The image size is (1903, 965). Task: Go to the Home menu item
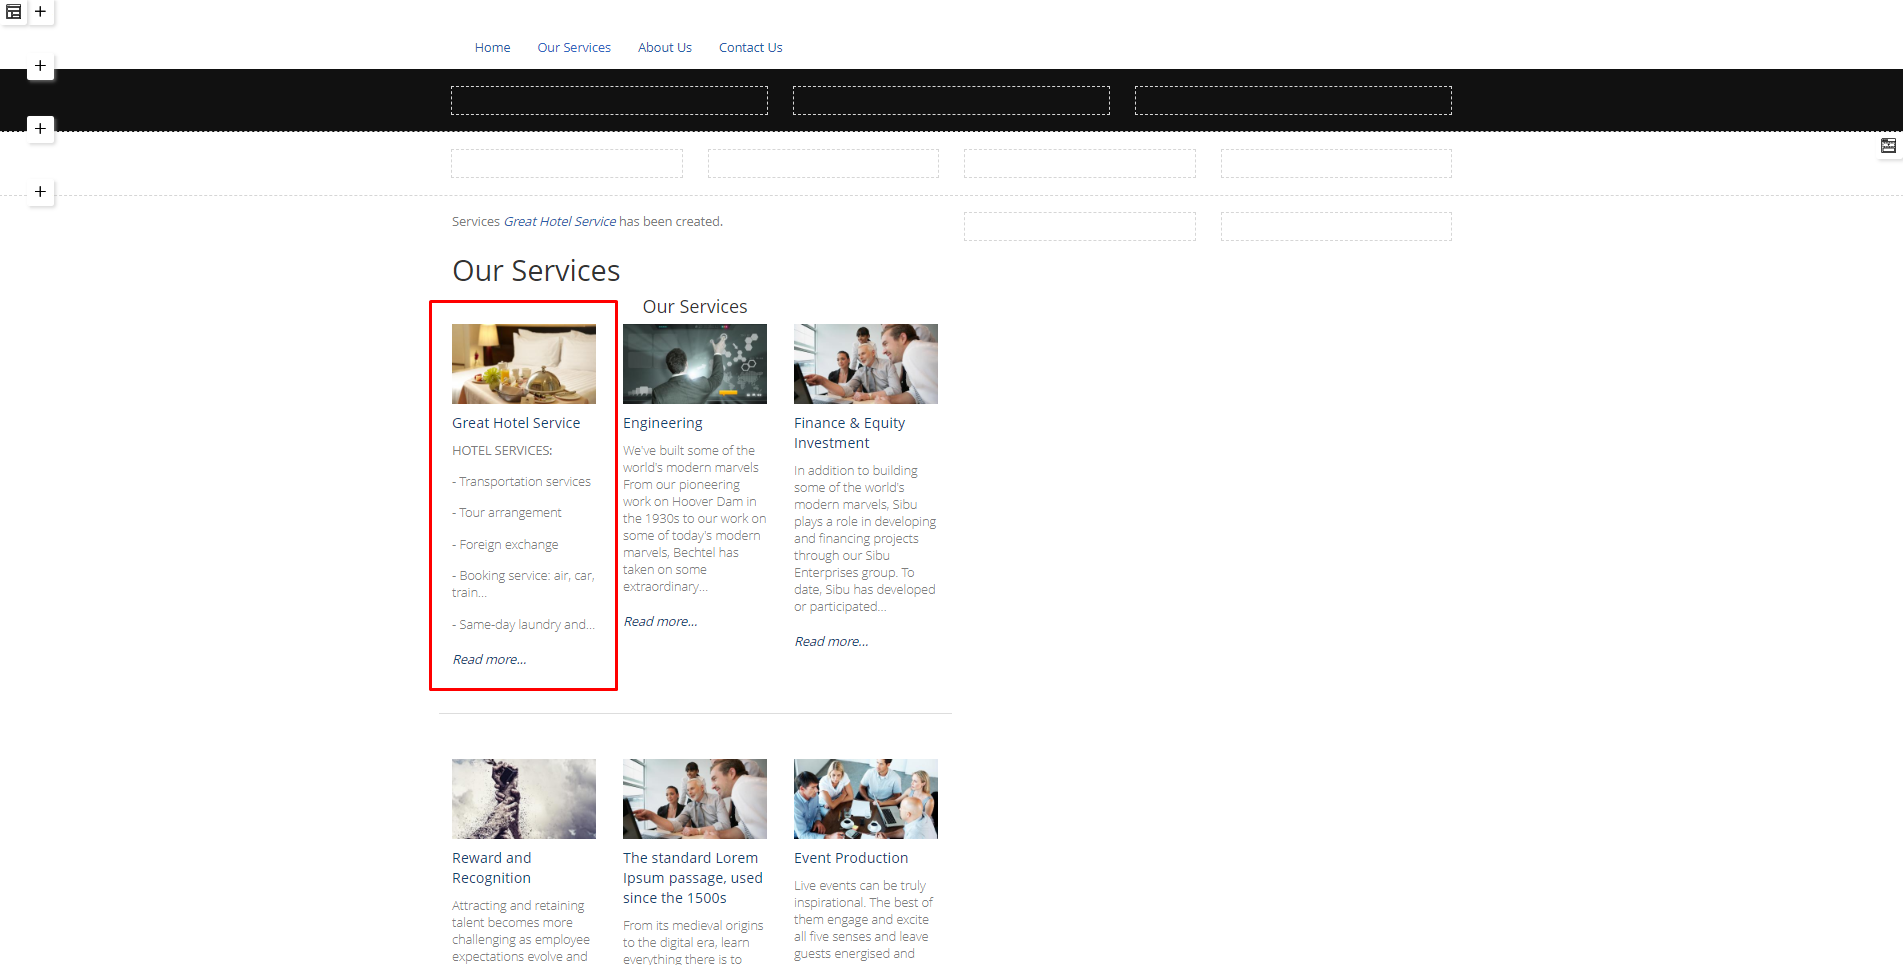click(492, 48)
